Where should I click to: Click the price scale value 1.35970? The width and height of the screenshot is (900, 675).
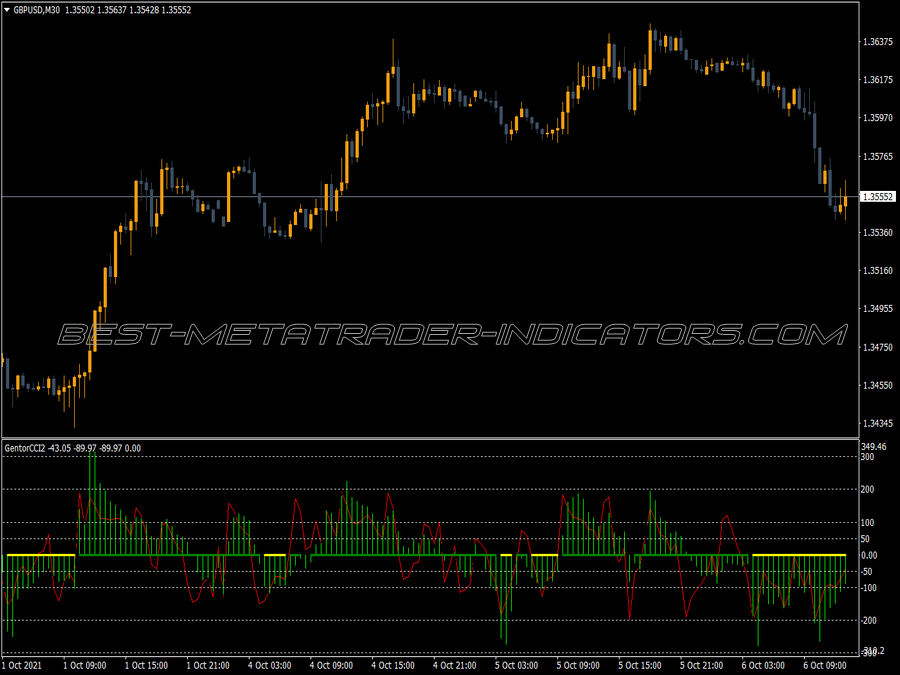point(878,118)
